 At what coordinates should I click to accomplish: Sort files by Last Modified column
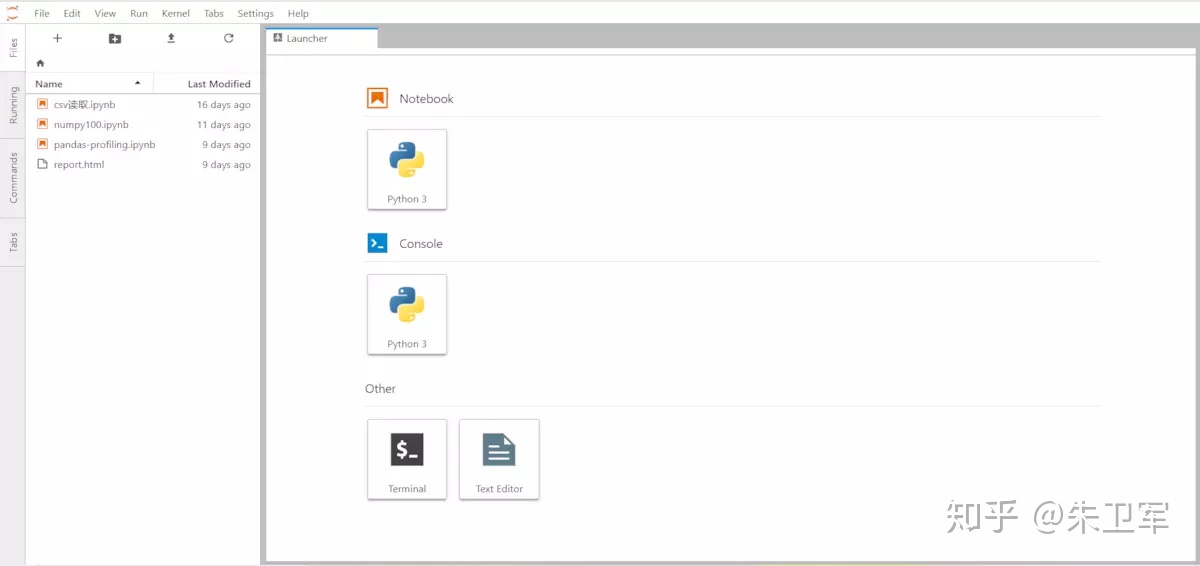[207, 84]
